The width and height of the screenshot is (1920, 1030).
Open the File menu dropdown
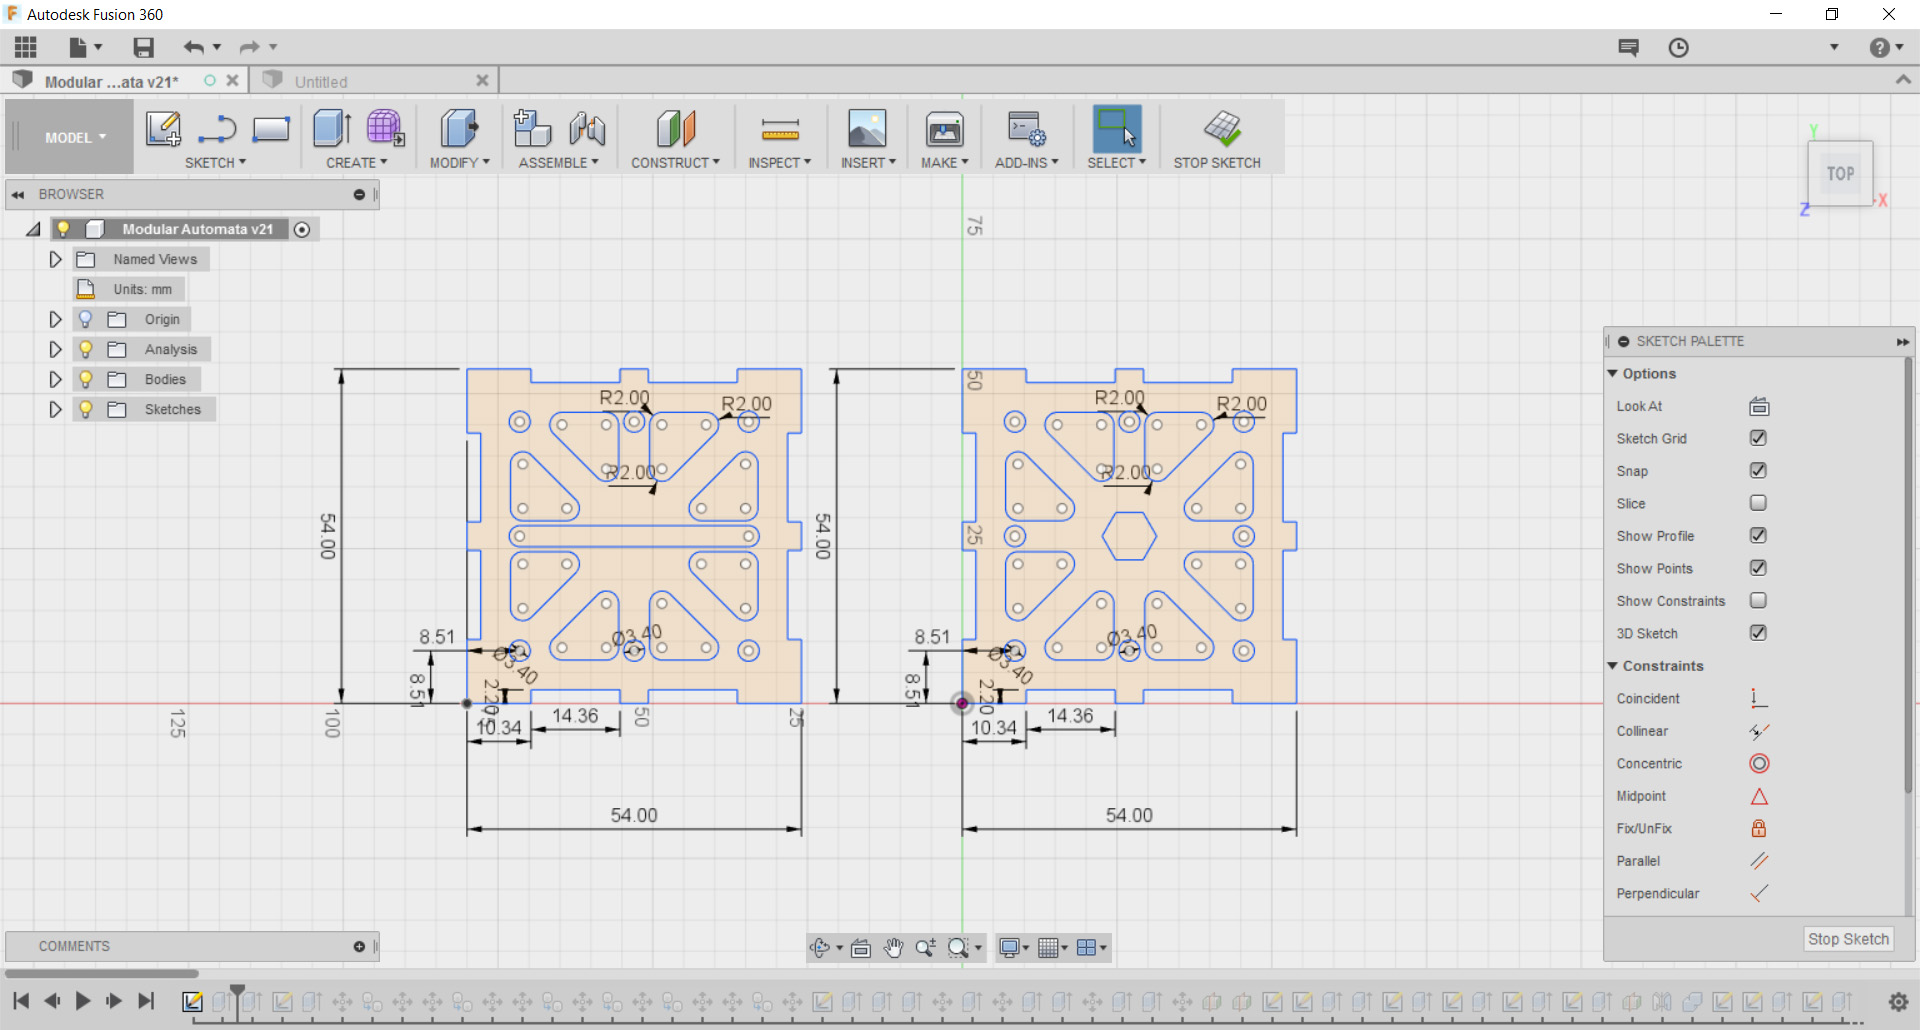click(86, 47)
